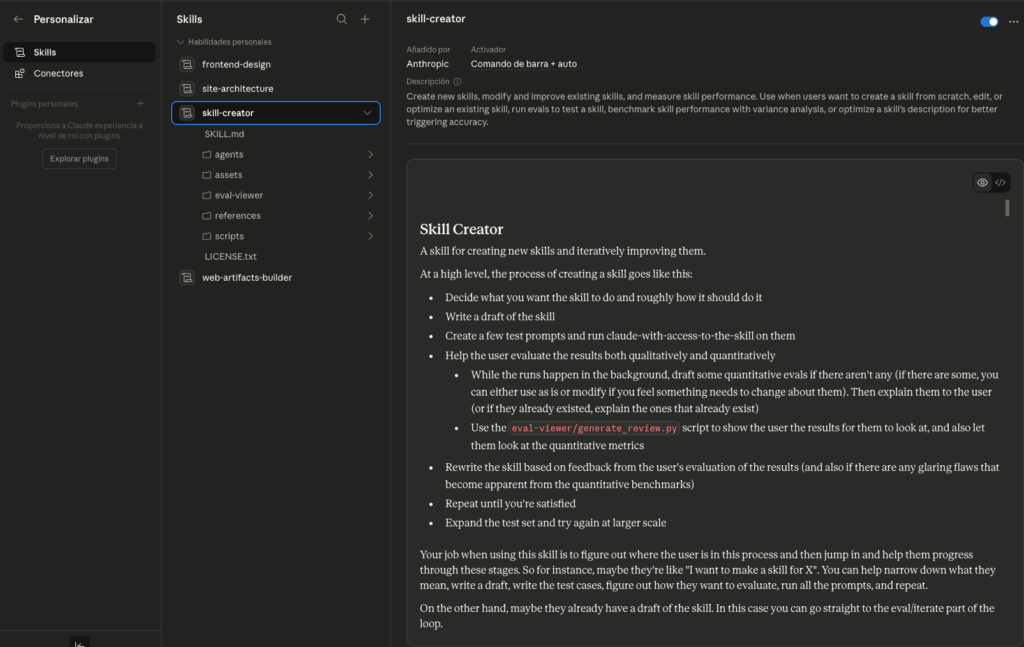This screenshot has width=1024, height=647.
Task: Switch to the eye preview view
Action: (x=983, y=182)
